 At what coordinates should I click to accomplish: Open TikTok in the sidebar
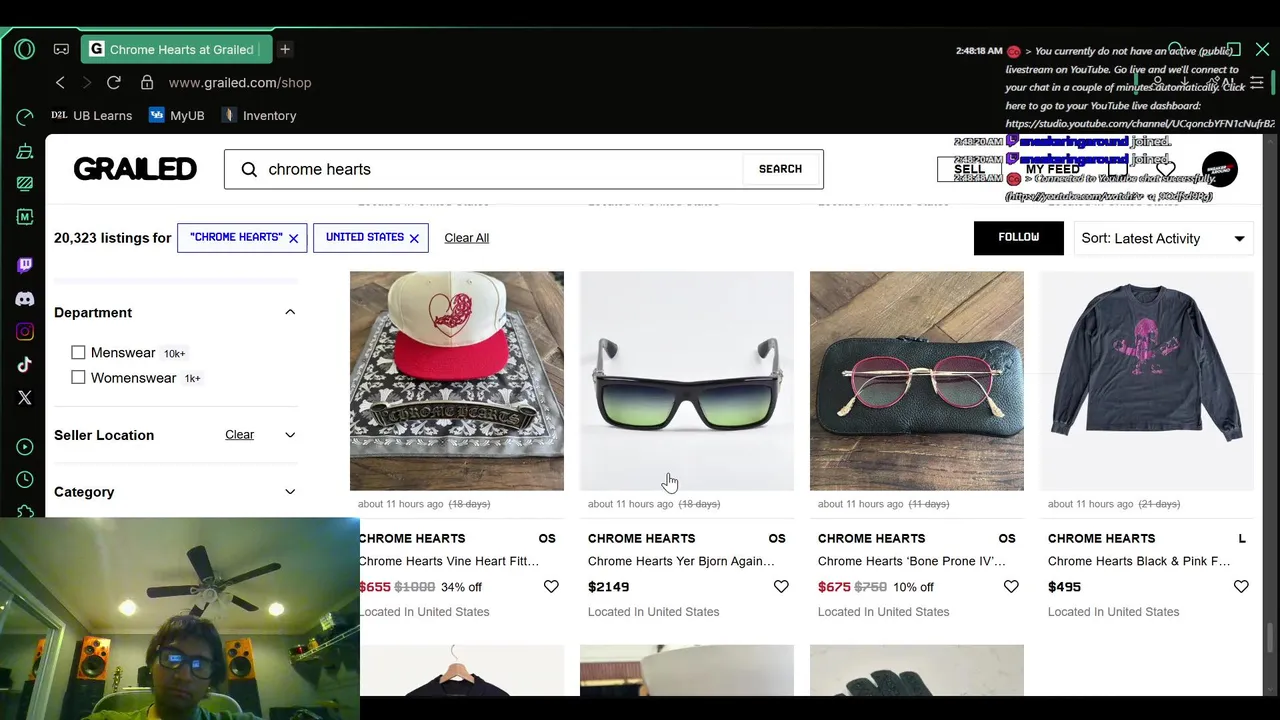(x=25, y=365)
